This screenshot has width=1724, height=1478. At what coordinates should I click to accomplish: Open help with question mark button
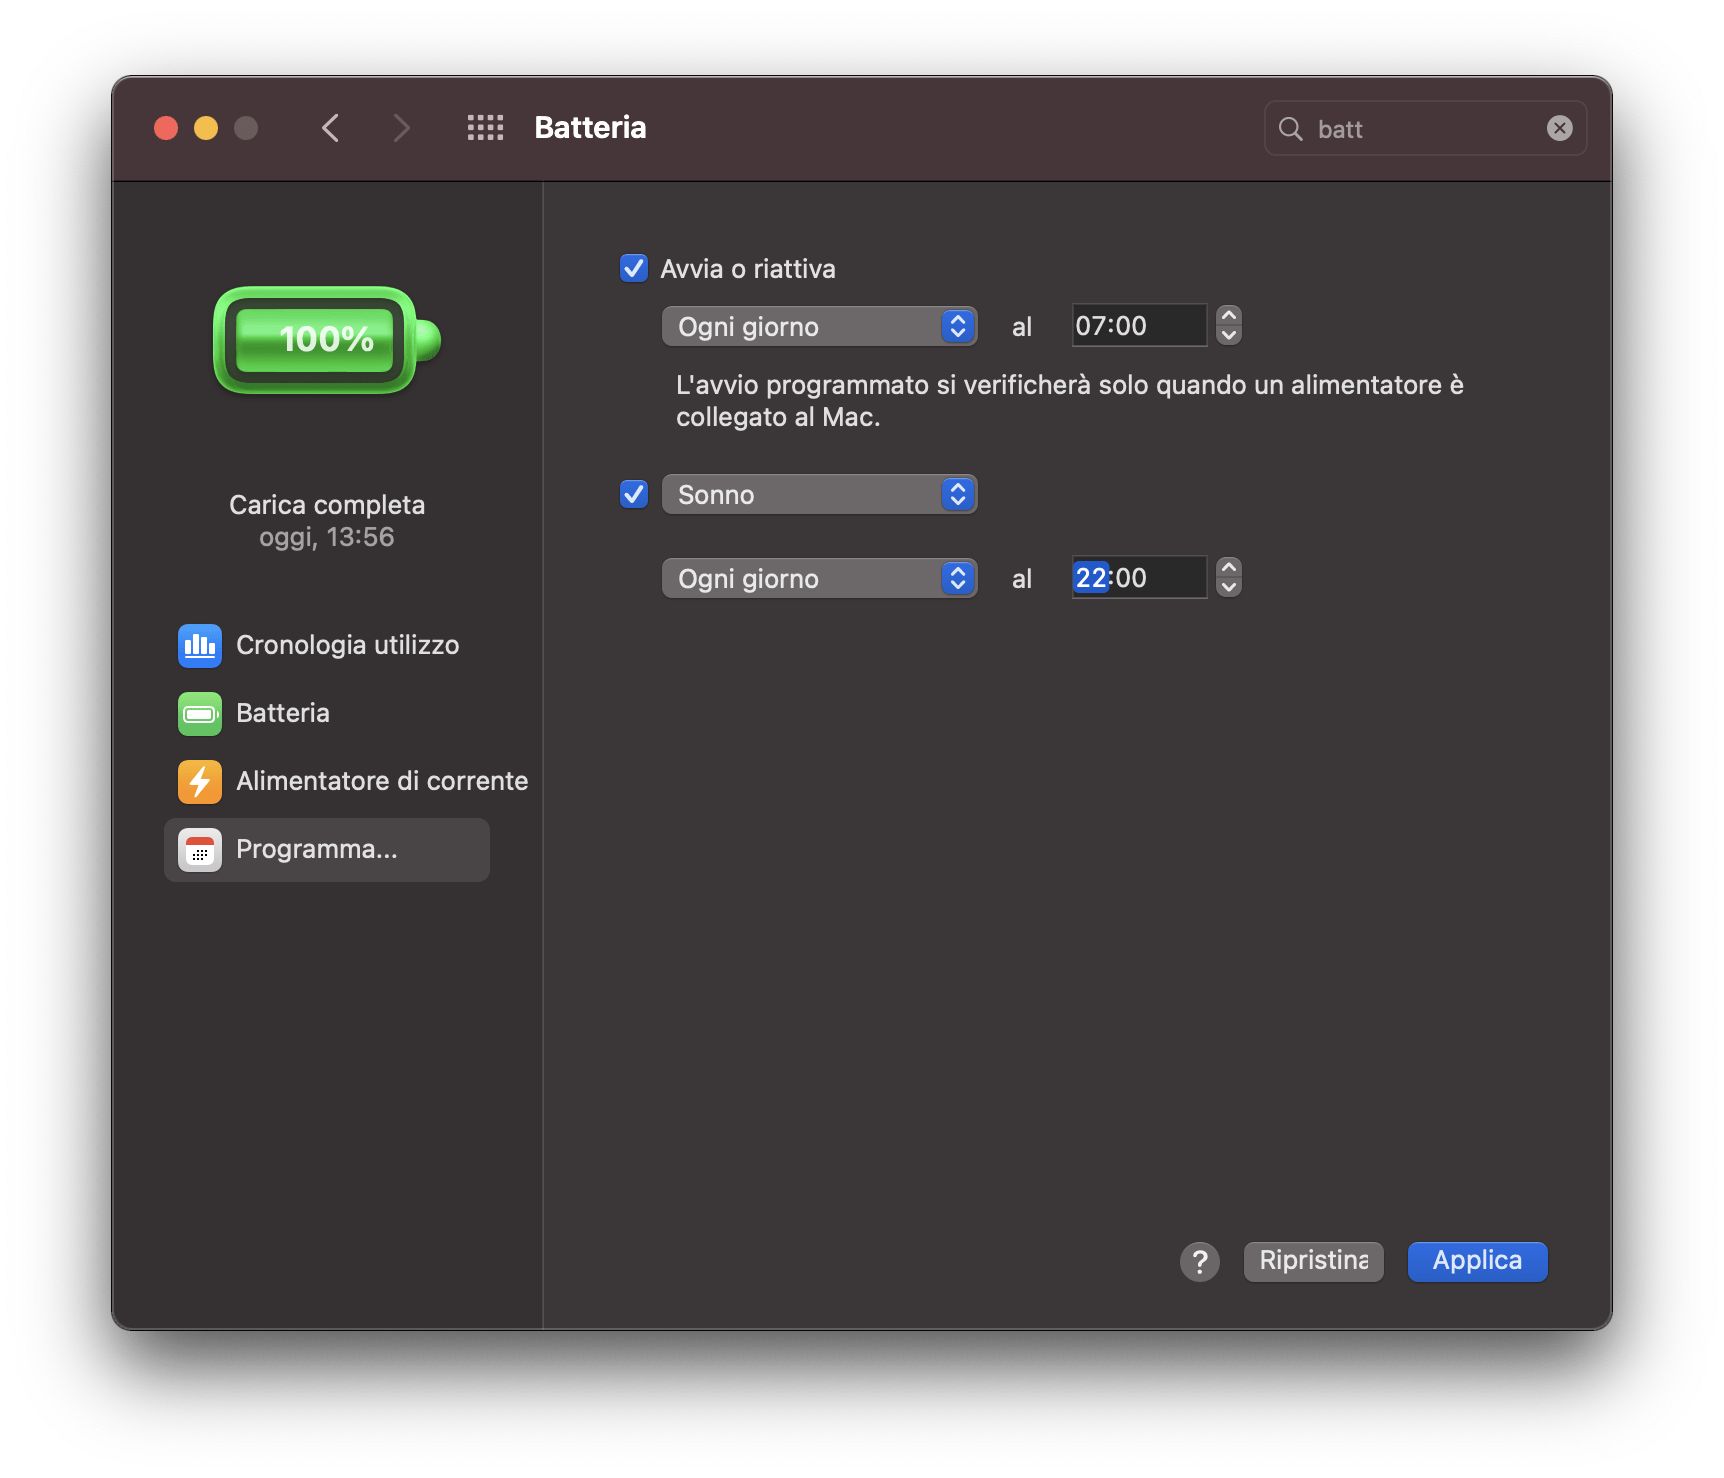(x=1199, y=1261)
